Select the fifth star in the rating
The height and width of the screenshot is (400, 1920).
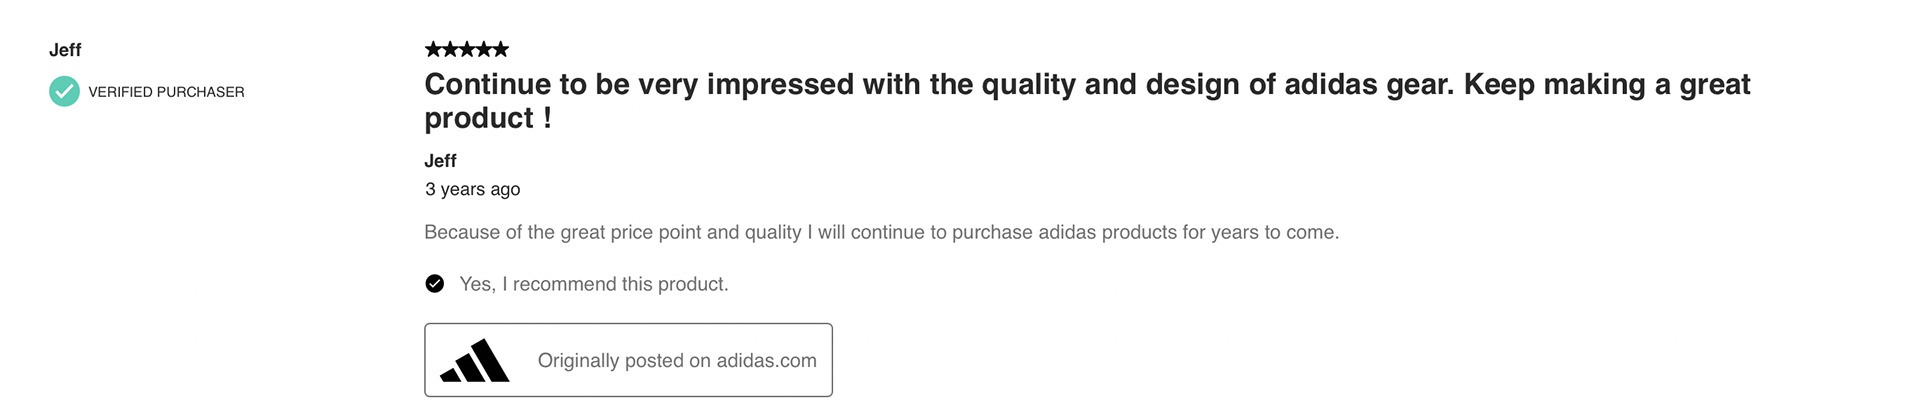[501, 49]
